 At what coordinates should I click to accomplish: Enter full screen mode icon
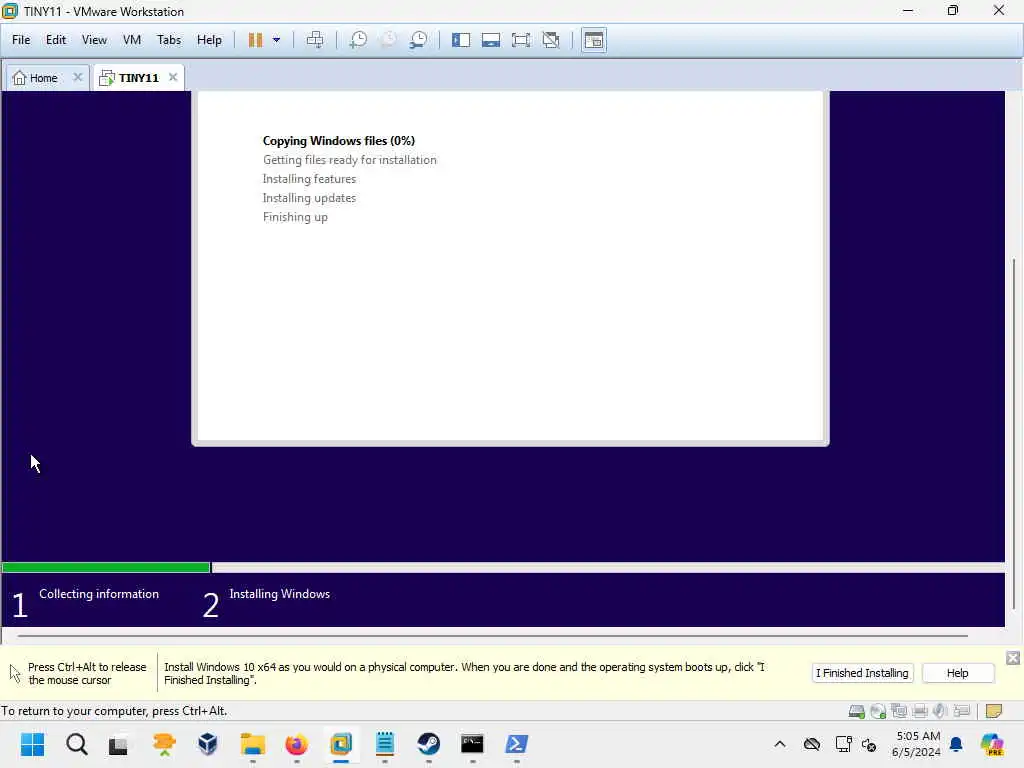tap(521, 40)
